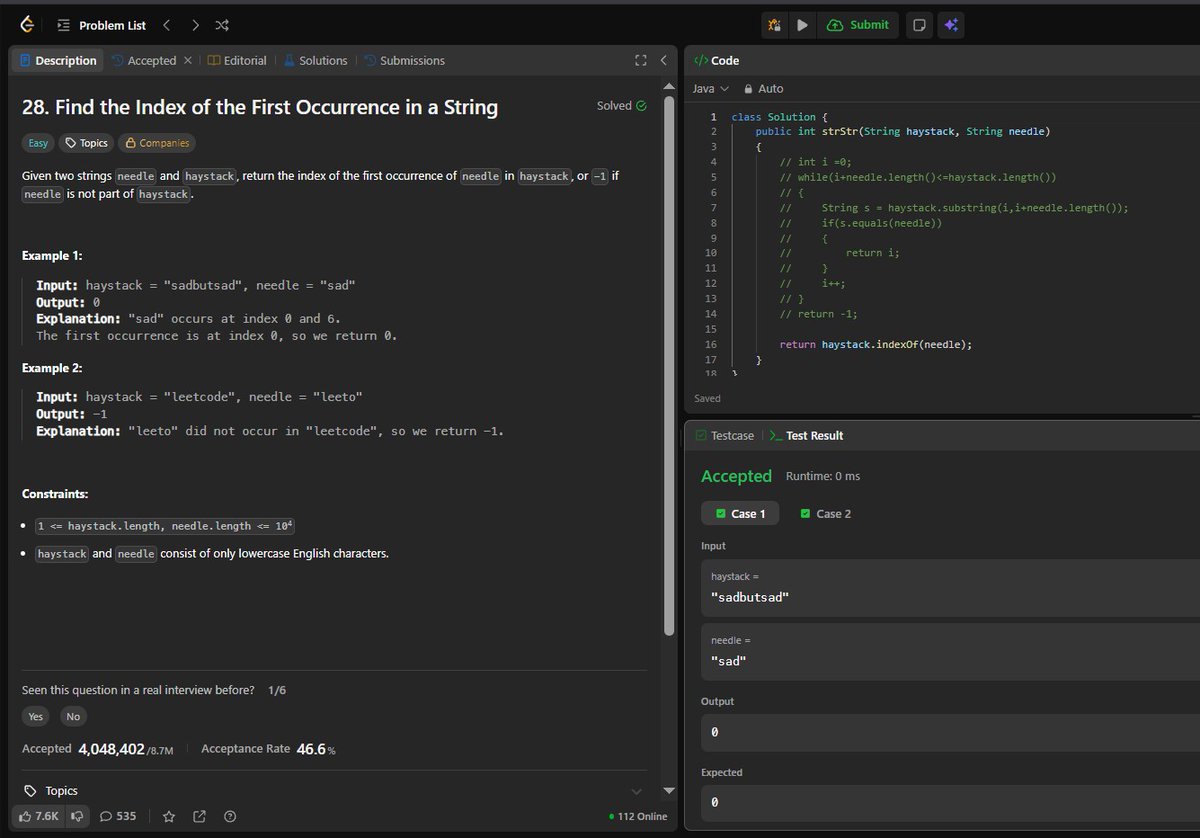Show the Companies tag

(x=156, y=143)
